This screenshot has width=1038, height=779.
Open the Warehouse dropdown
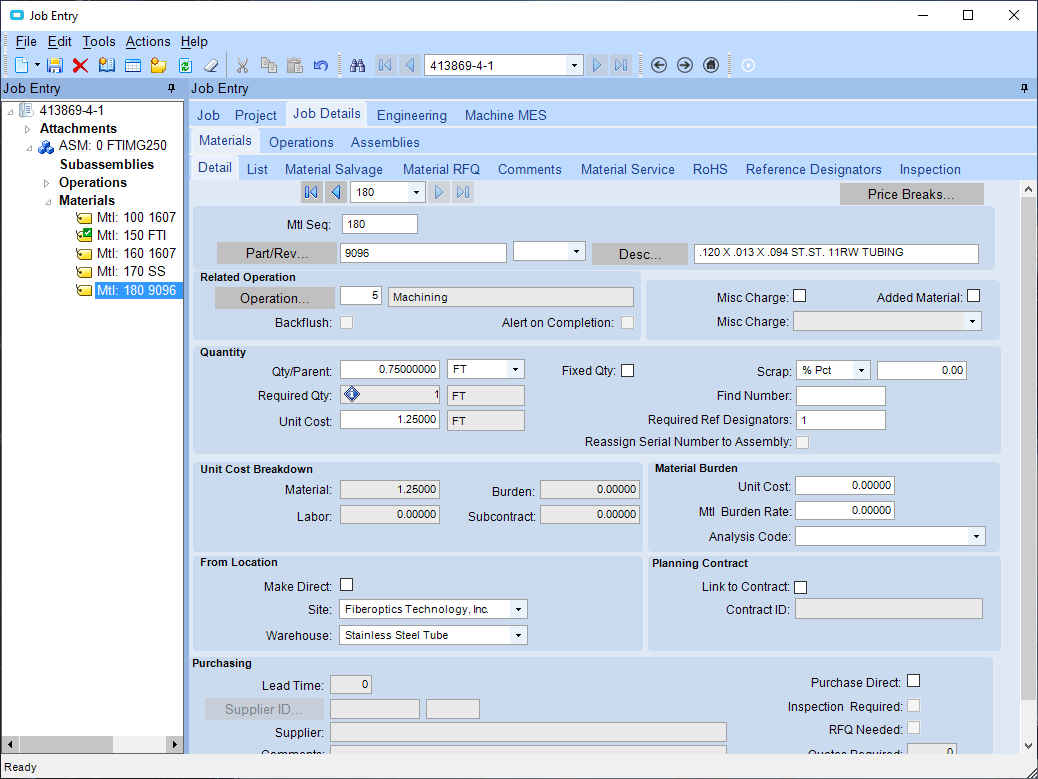[518, 635]
